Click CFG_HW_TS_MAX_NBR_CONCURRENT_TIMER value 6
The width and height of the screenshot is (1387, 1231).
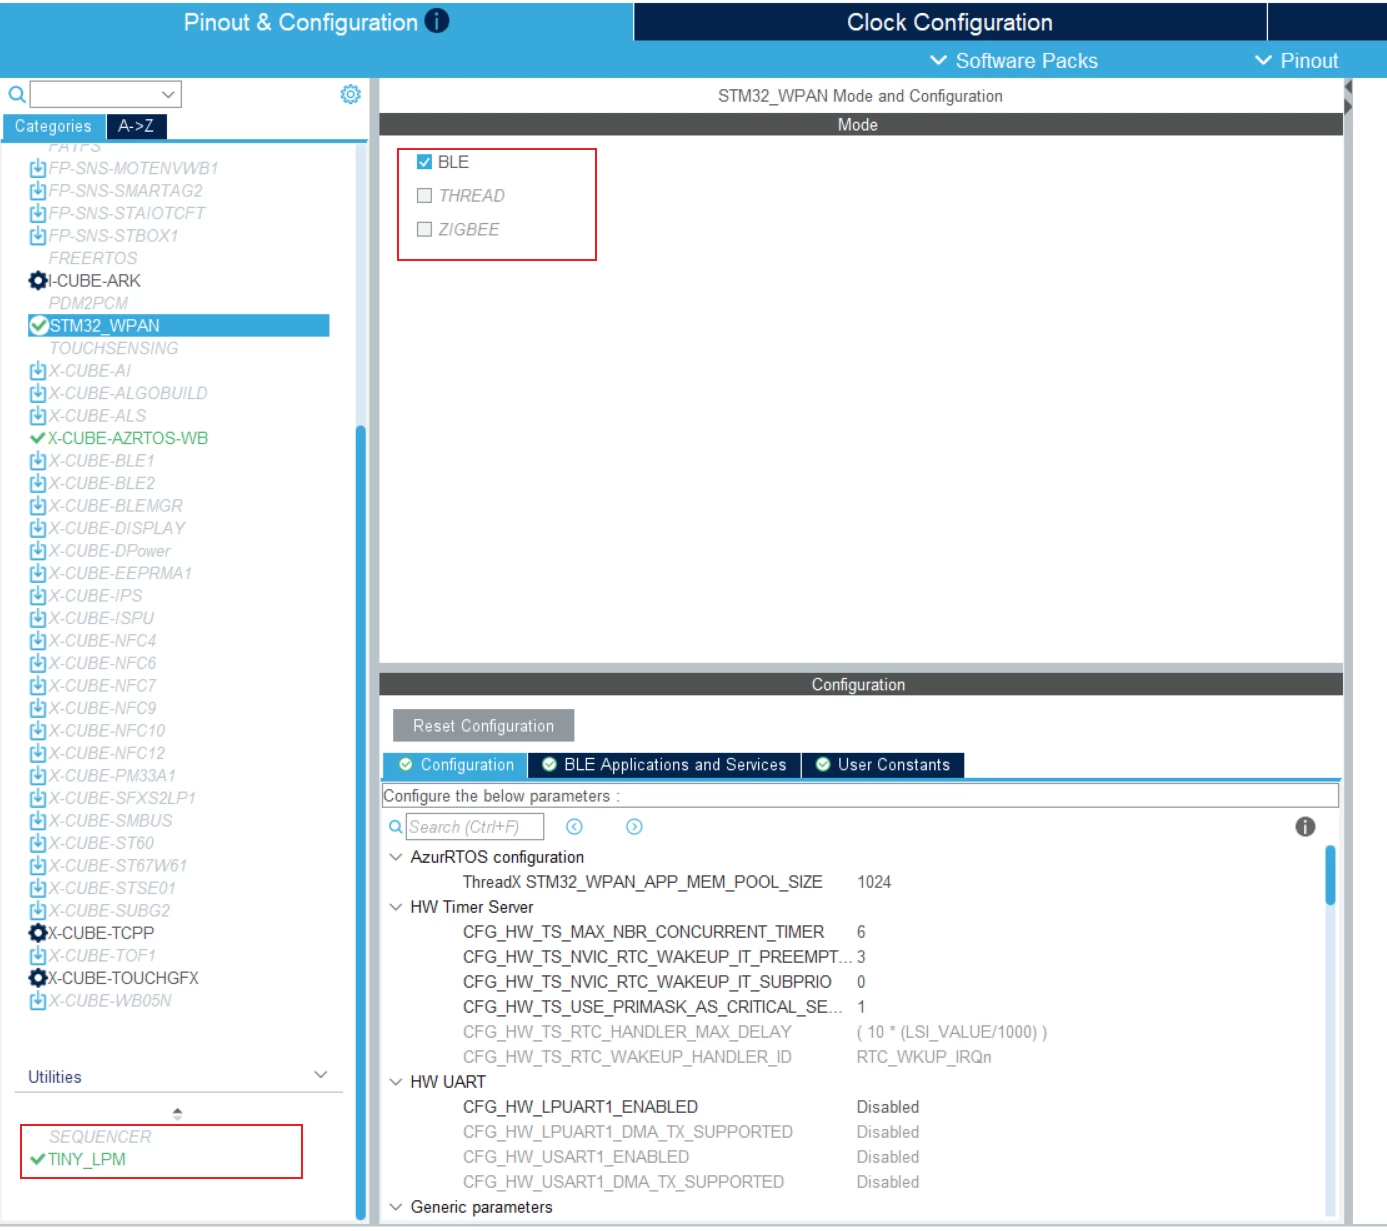pos(861,932)
